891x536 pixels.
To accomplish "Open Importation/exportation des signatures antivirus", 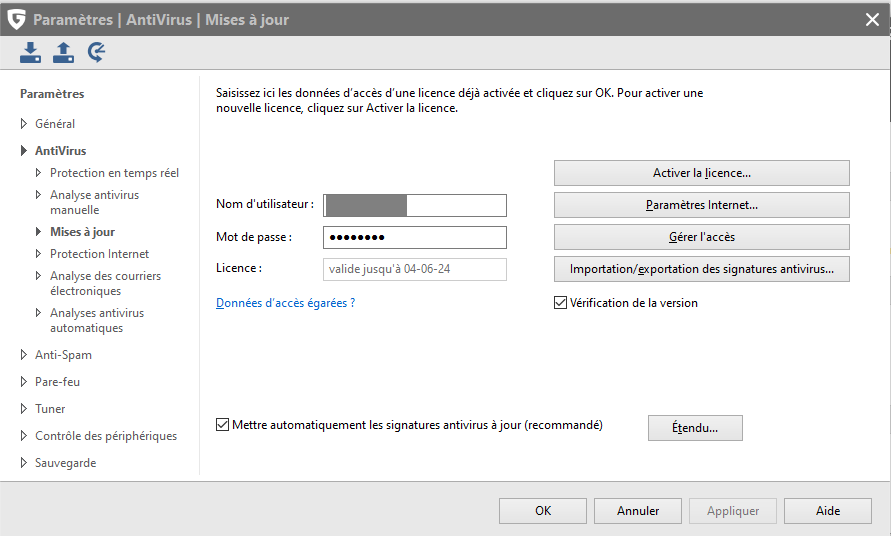I will (x=702, y=269).
